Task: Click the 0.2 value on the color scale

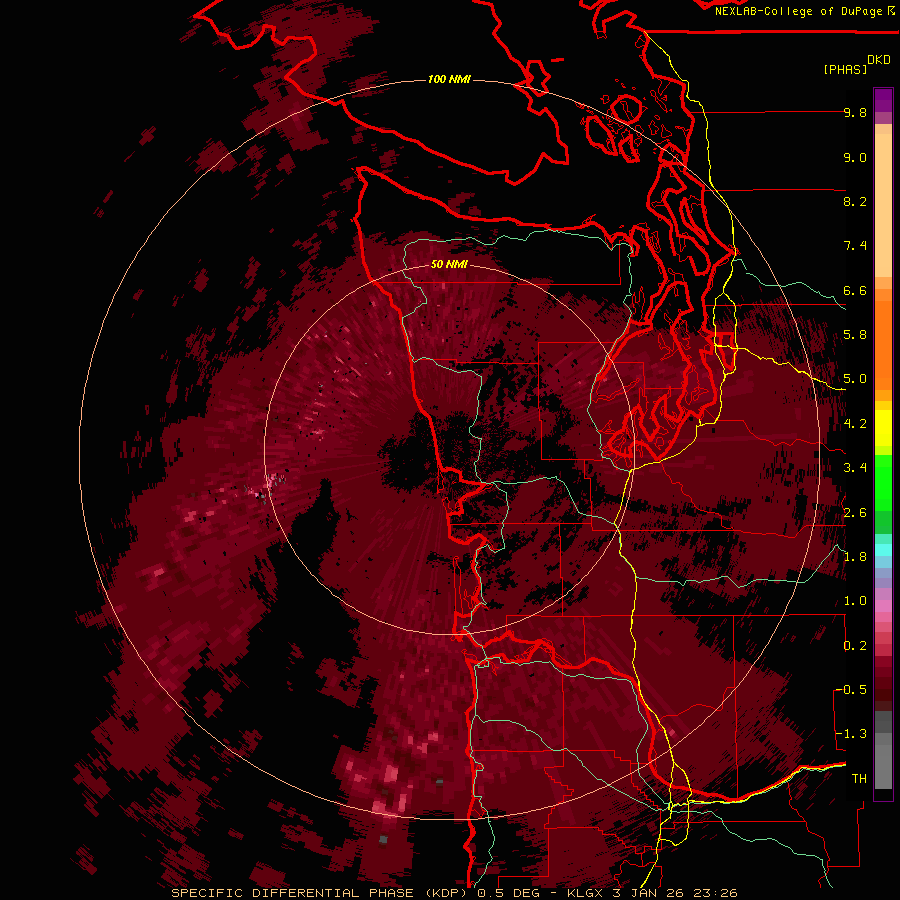Action: 855,646
